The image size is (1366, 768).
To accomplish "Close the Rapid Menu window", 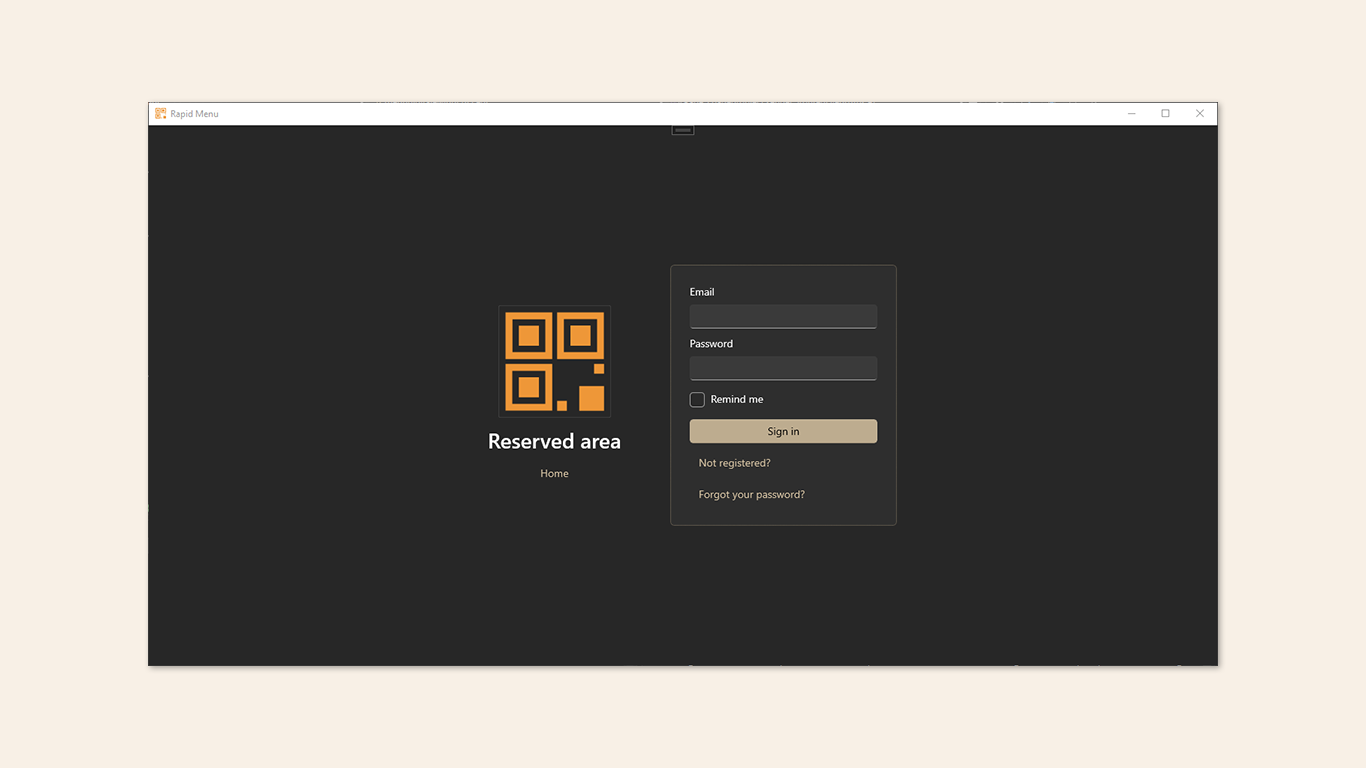I will point(1200,114).
